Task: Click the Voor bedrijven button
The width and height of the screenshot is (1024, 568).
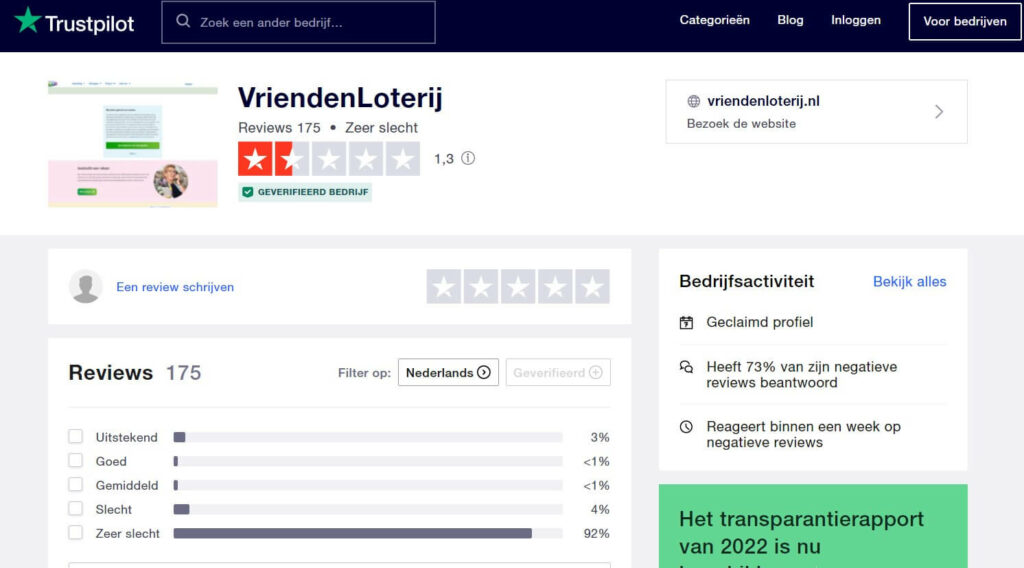Action: coord(965,22)
